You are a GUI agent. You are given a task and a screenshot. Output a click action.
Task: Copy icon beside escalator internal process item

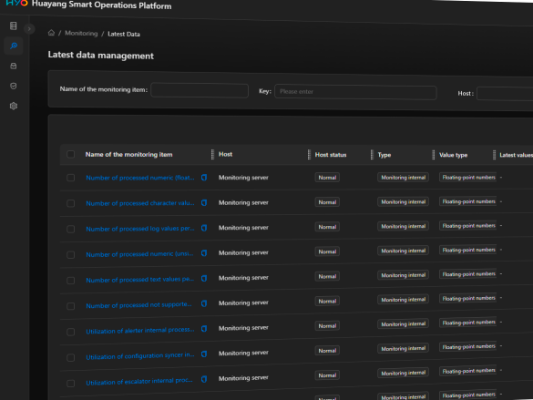(204, 379)
